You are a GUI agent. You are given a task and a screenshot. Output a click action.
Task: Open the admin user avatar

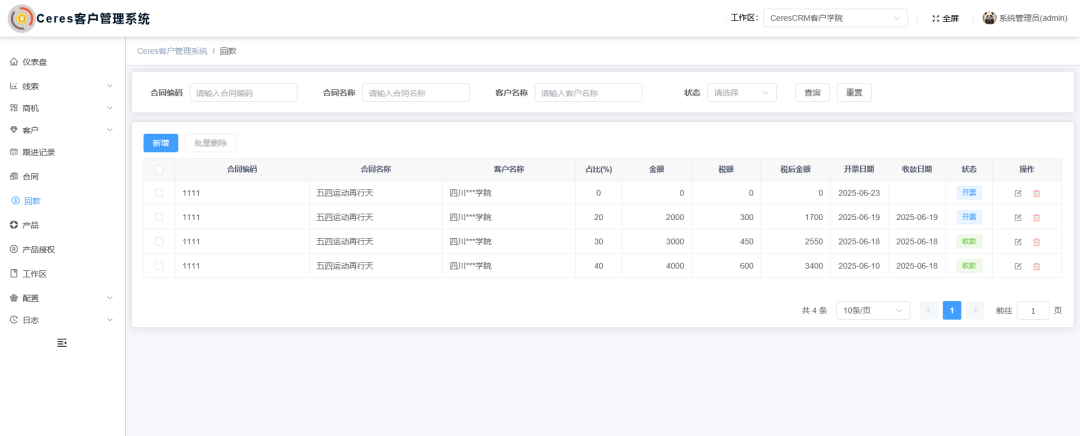(989, 18)
